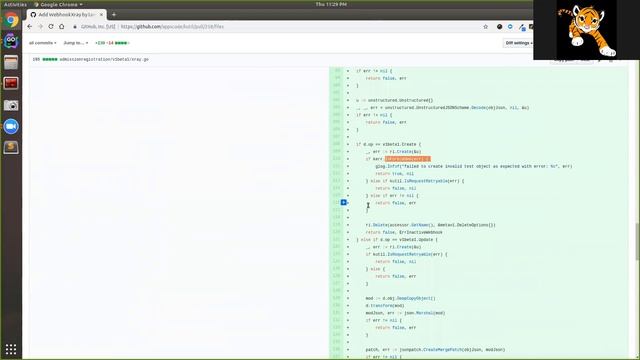Launch GoLand from the Ubuntu dock
This screenshot has height=360, width=640.
(11, 41)
